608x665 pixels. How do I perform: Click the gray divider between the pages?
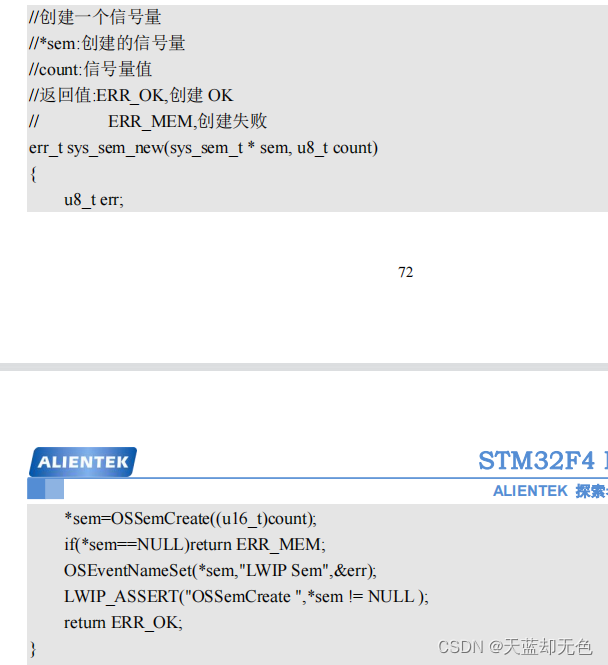pyautogui.click(x=304, y=367)
